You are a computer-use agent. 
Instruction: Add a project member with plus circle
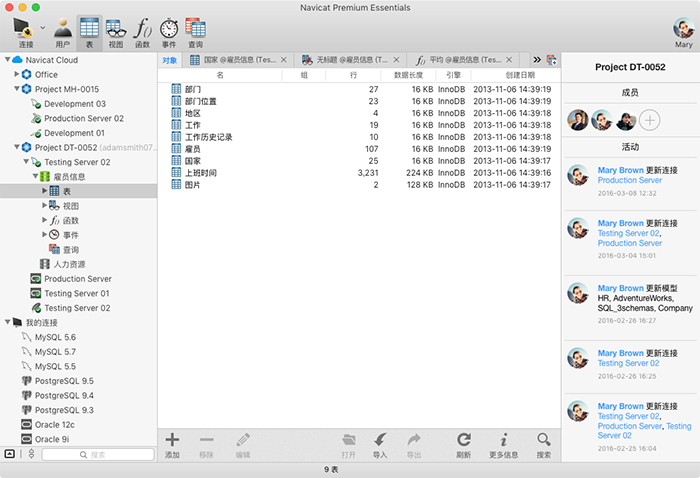[x=650, y=120]
